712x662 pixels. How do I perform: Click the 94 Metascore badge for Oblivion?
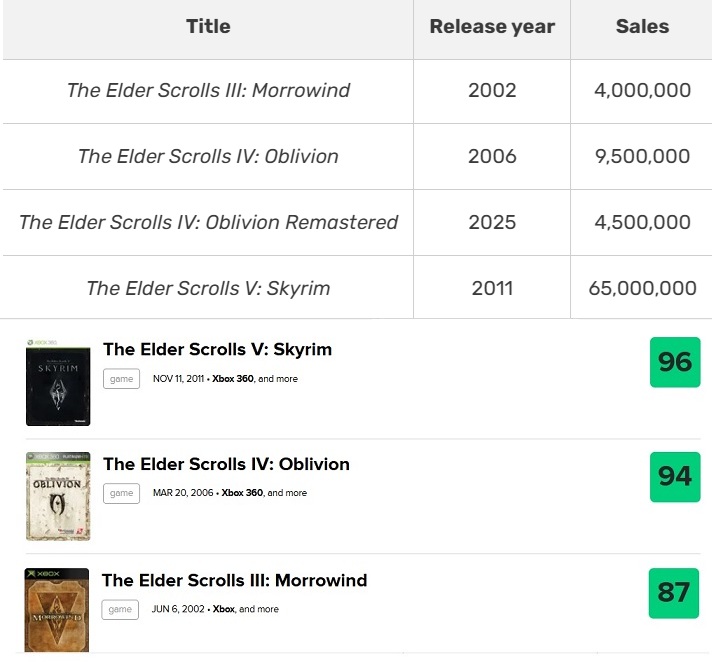coord(675,477)
